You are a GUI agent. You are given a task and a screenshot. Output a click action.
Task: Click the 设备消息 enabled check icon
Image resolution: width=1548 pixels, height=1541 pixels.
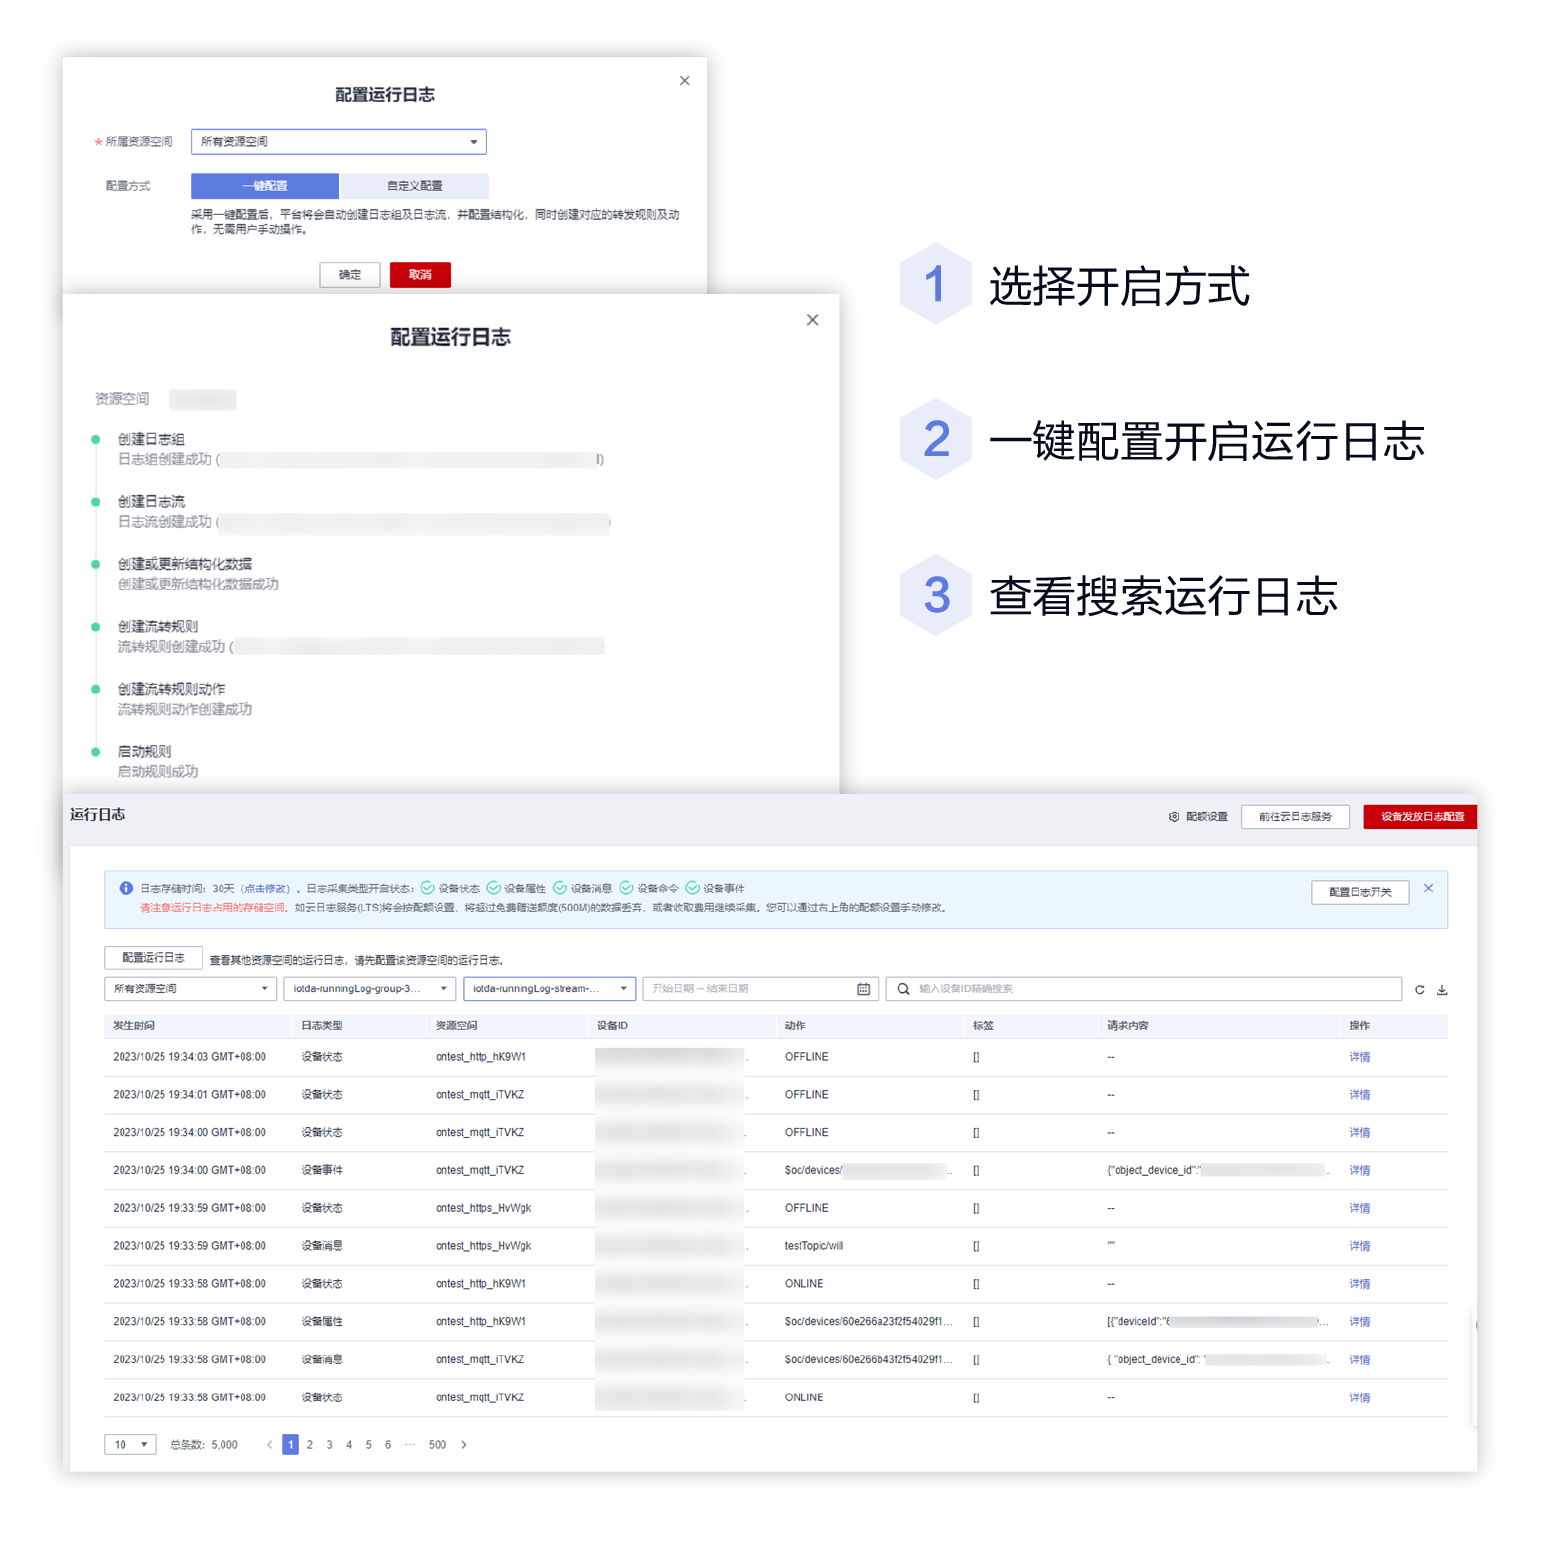[x=560, y=888]
